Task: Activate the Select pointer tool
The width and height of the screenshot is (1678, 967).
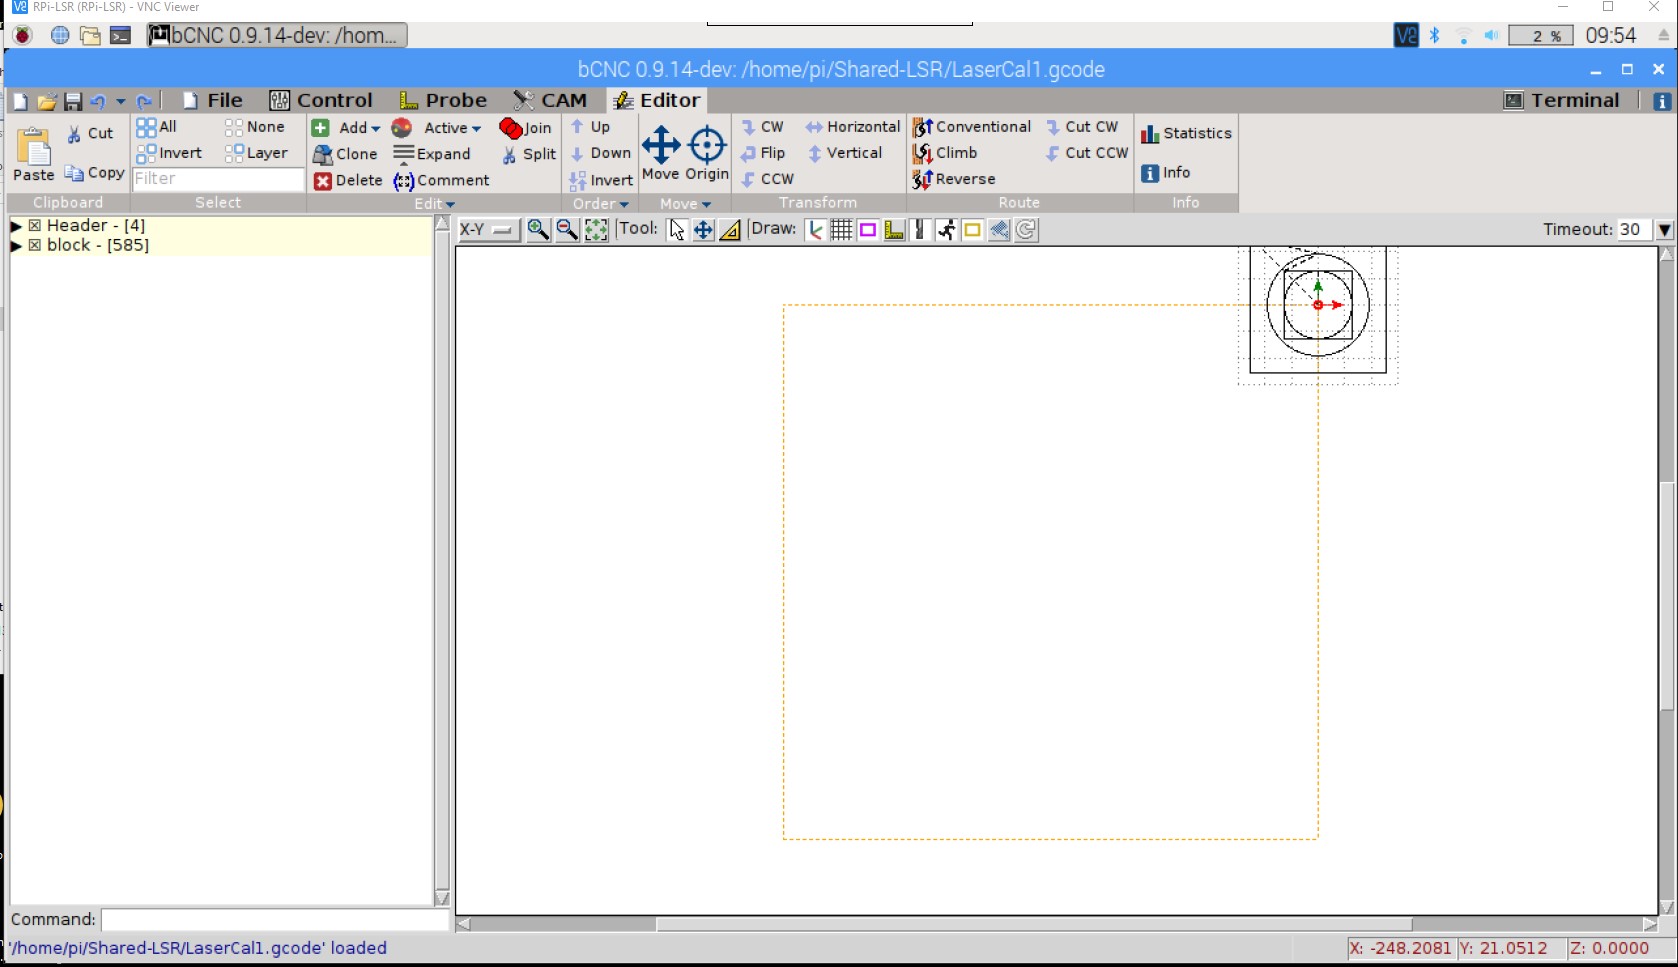Action: pos(677,230)
